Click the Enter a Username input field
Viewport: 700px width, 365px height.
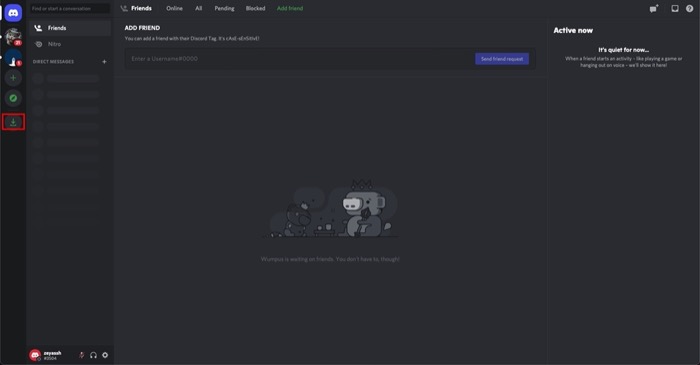299,59
